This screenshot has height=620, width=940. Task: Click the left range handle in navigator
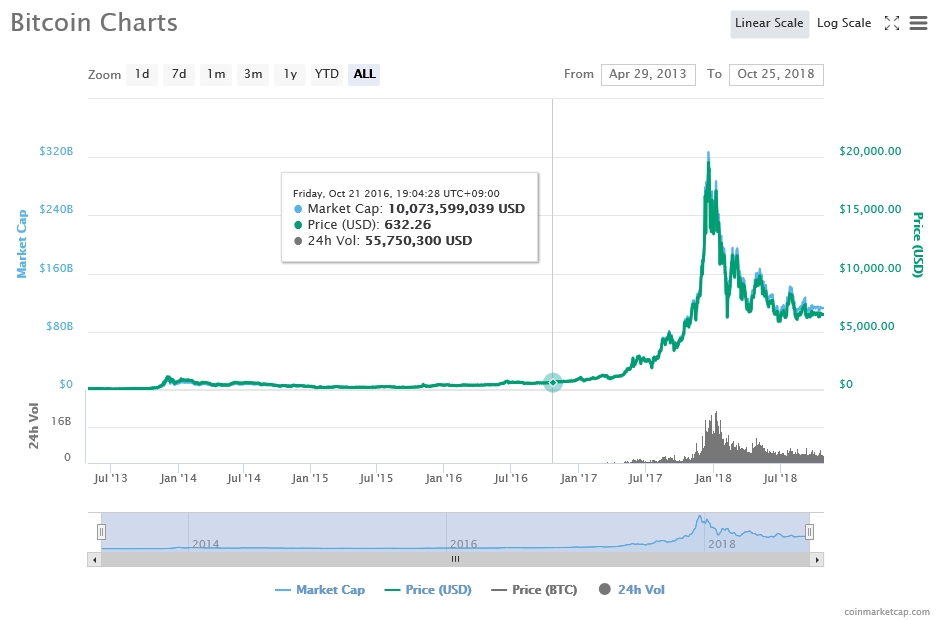101,532
